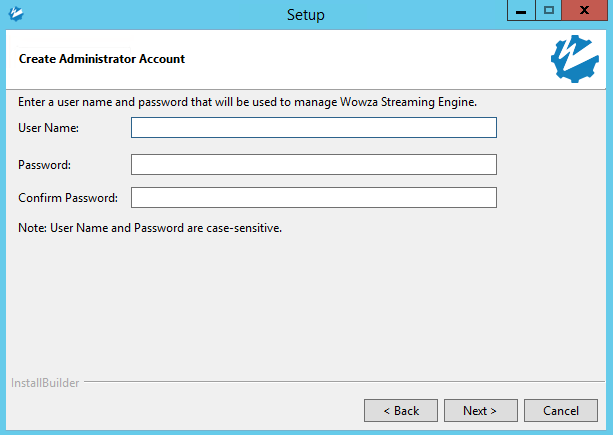
Task: Click the "User Name:" label
Action: (x=48, y=128)
